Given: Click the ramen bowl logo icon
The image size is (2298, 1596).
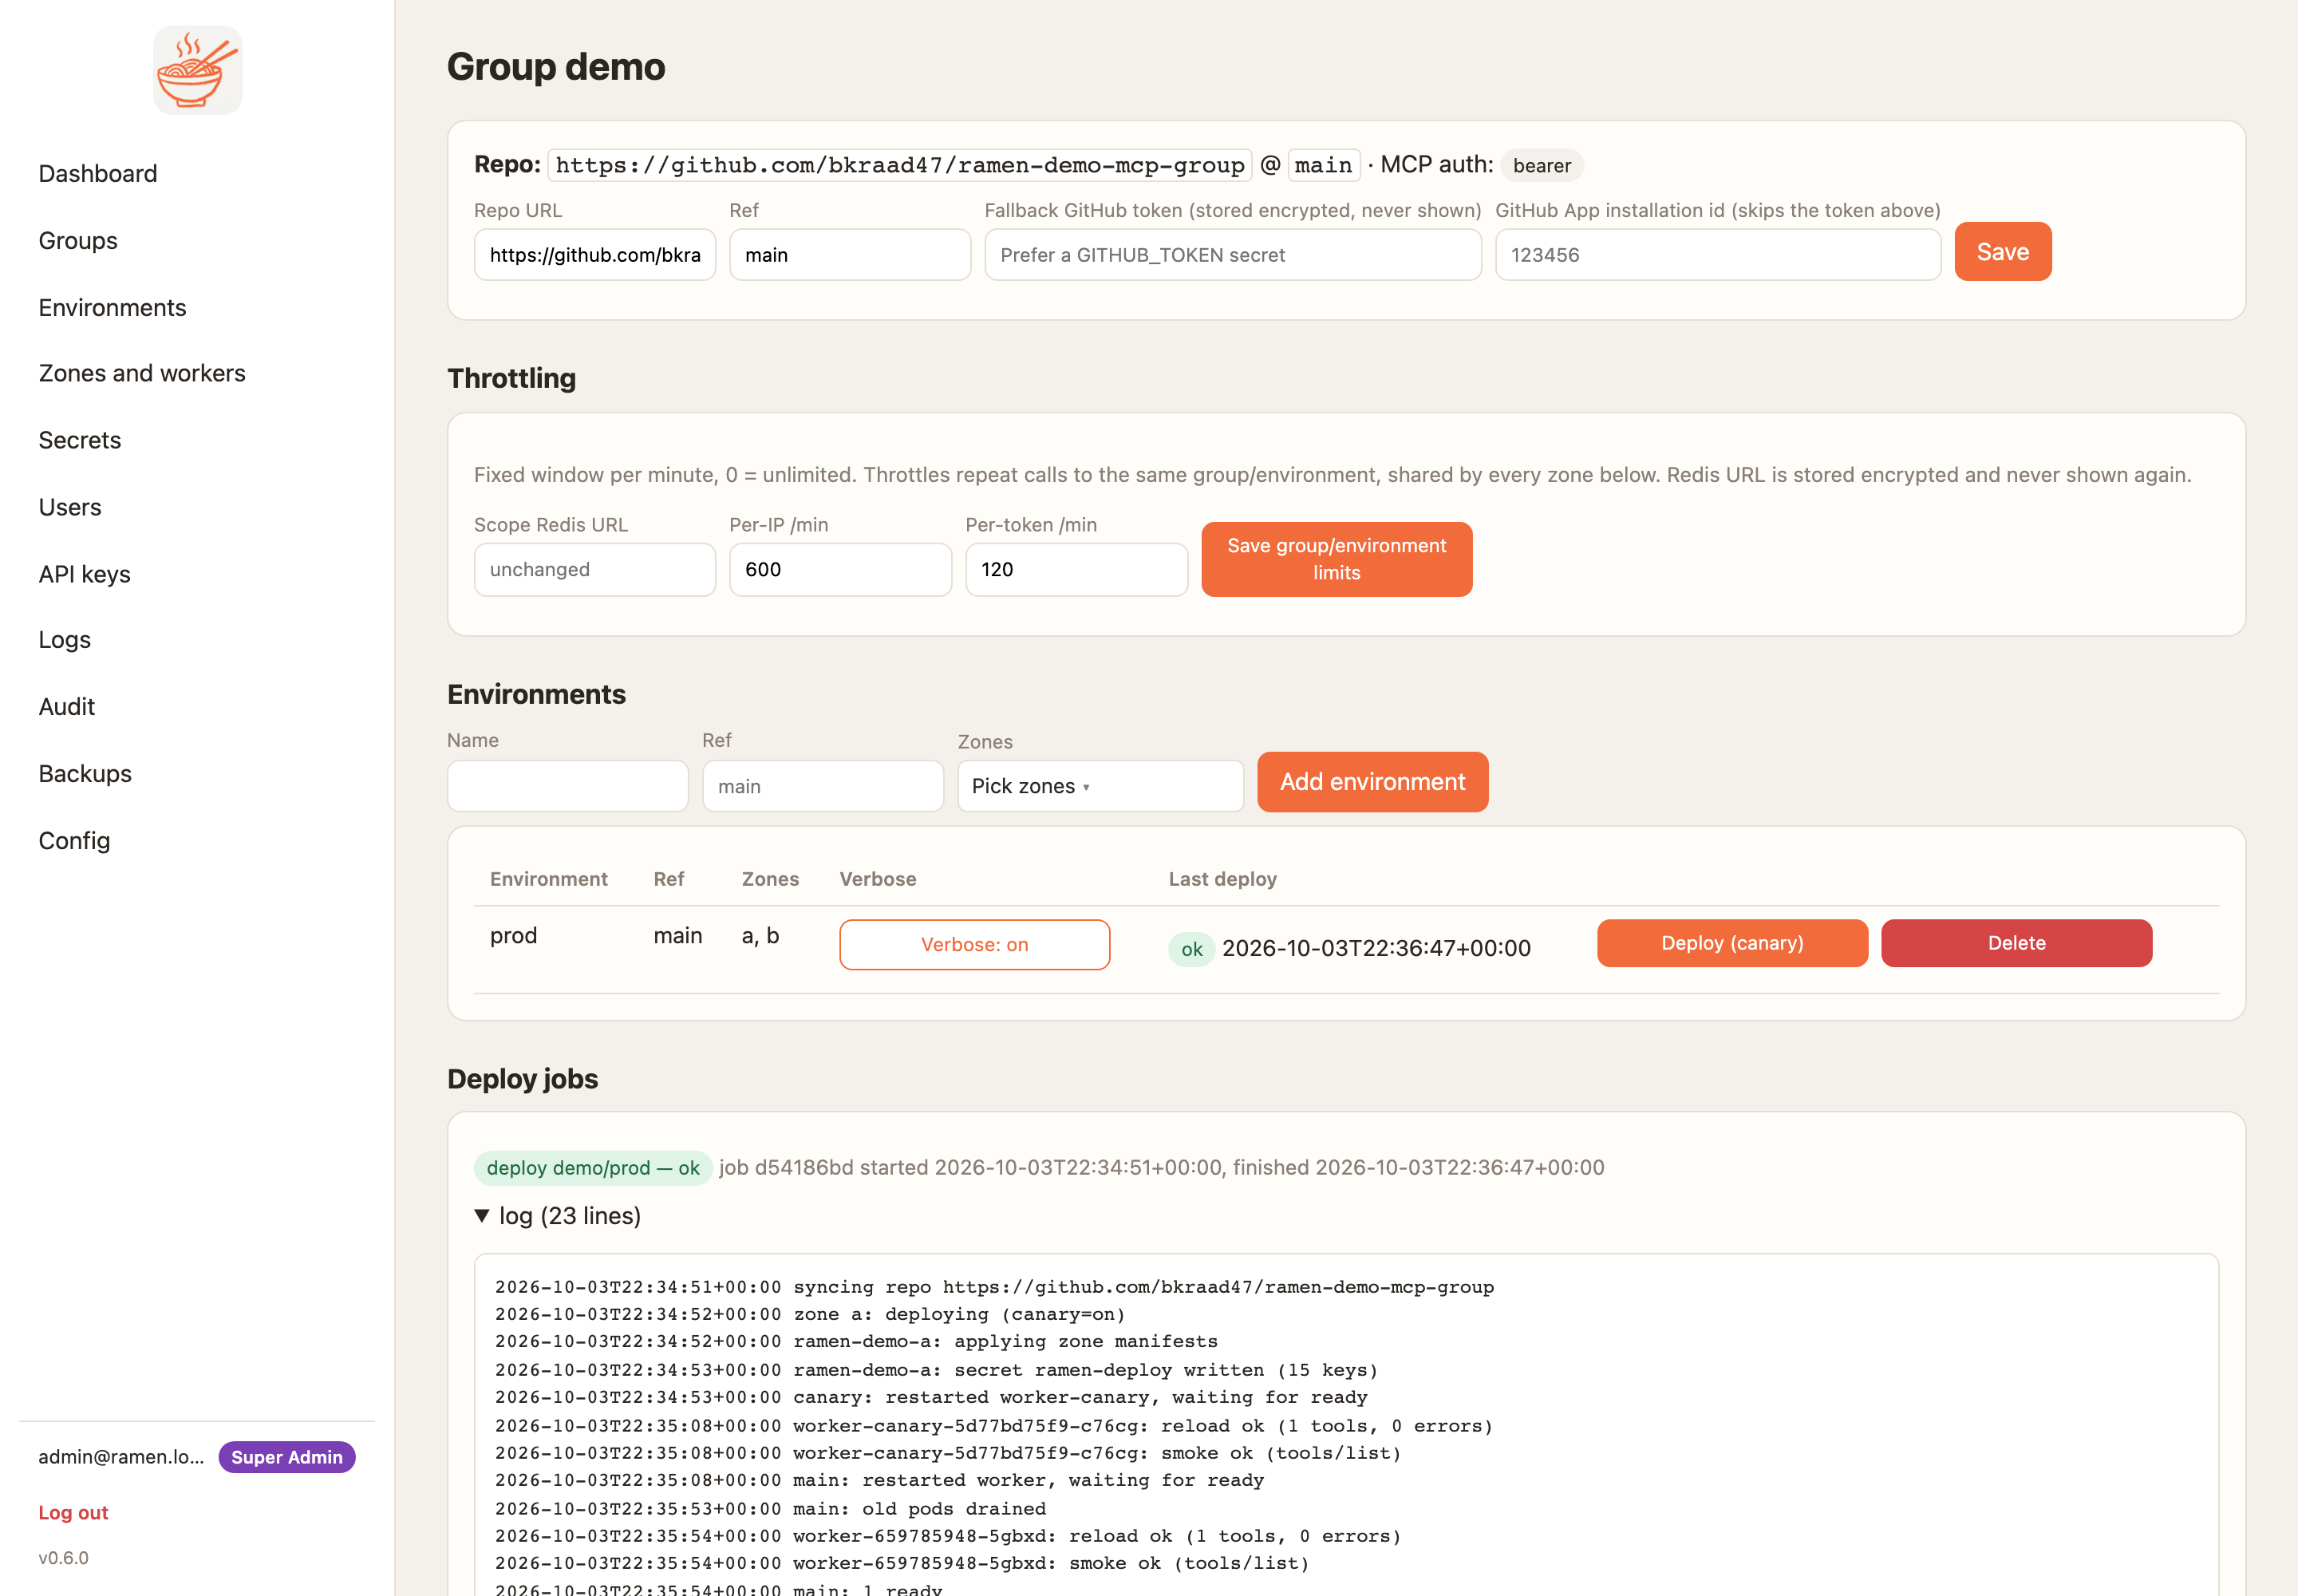Looking at the screenshot, I should click(197, 70).
